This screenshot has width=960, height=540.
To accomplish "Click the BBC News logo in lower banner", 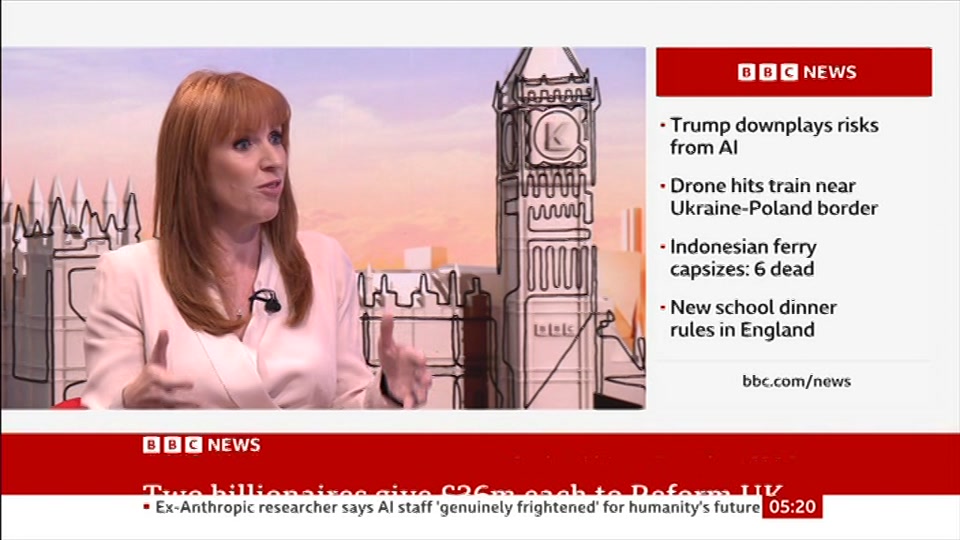I will click(201, 444).
